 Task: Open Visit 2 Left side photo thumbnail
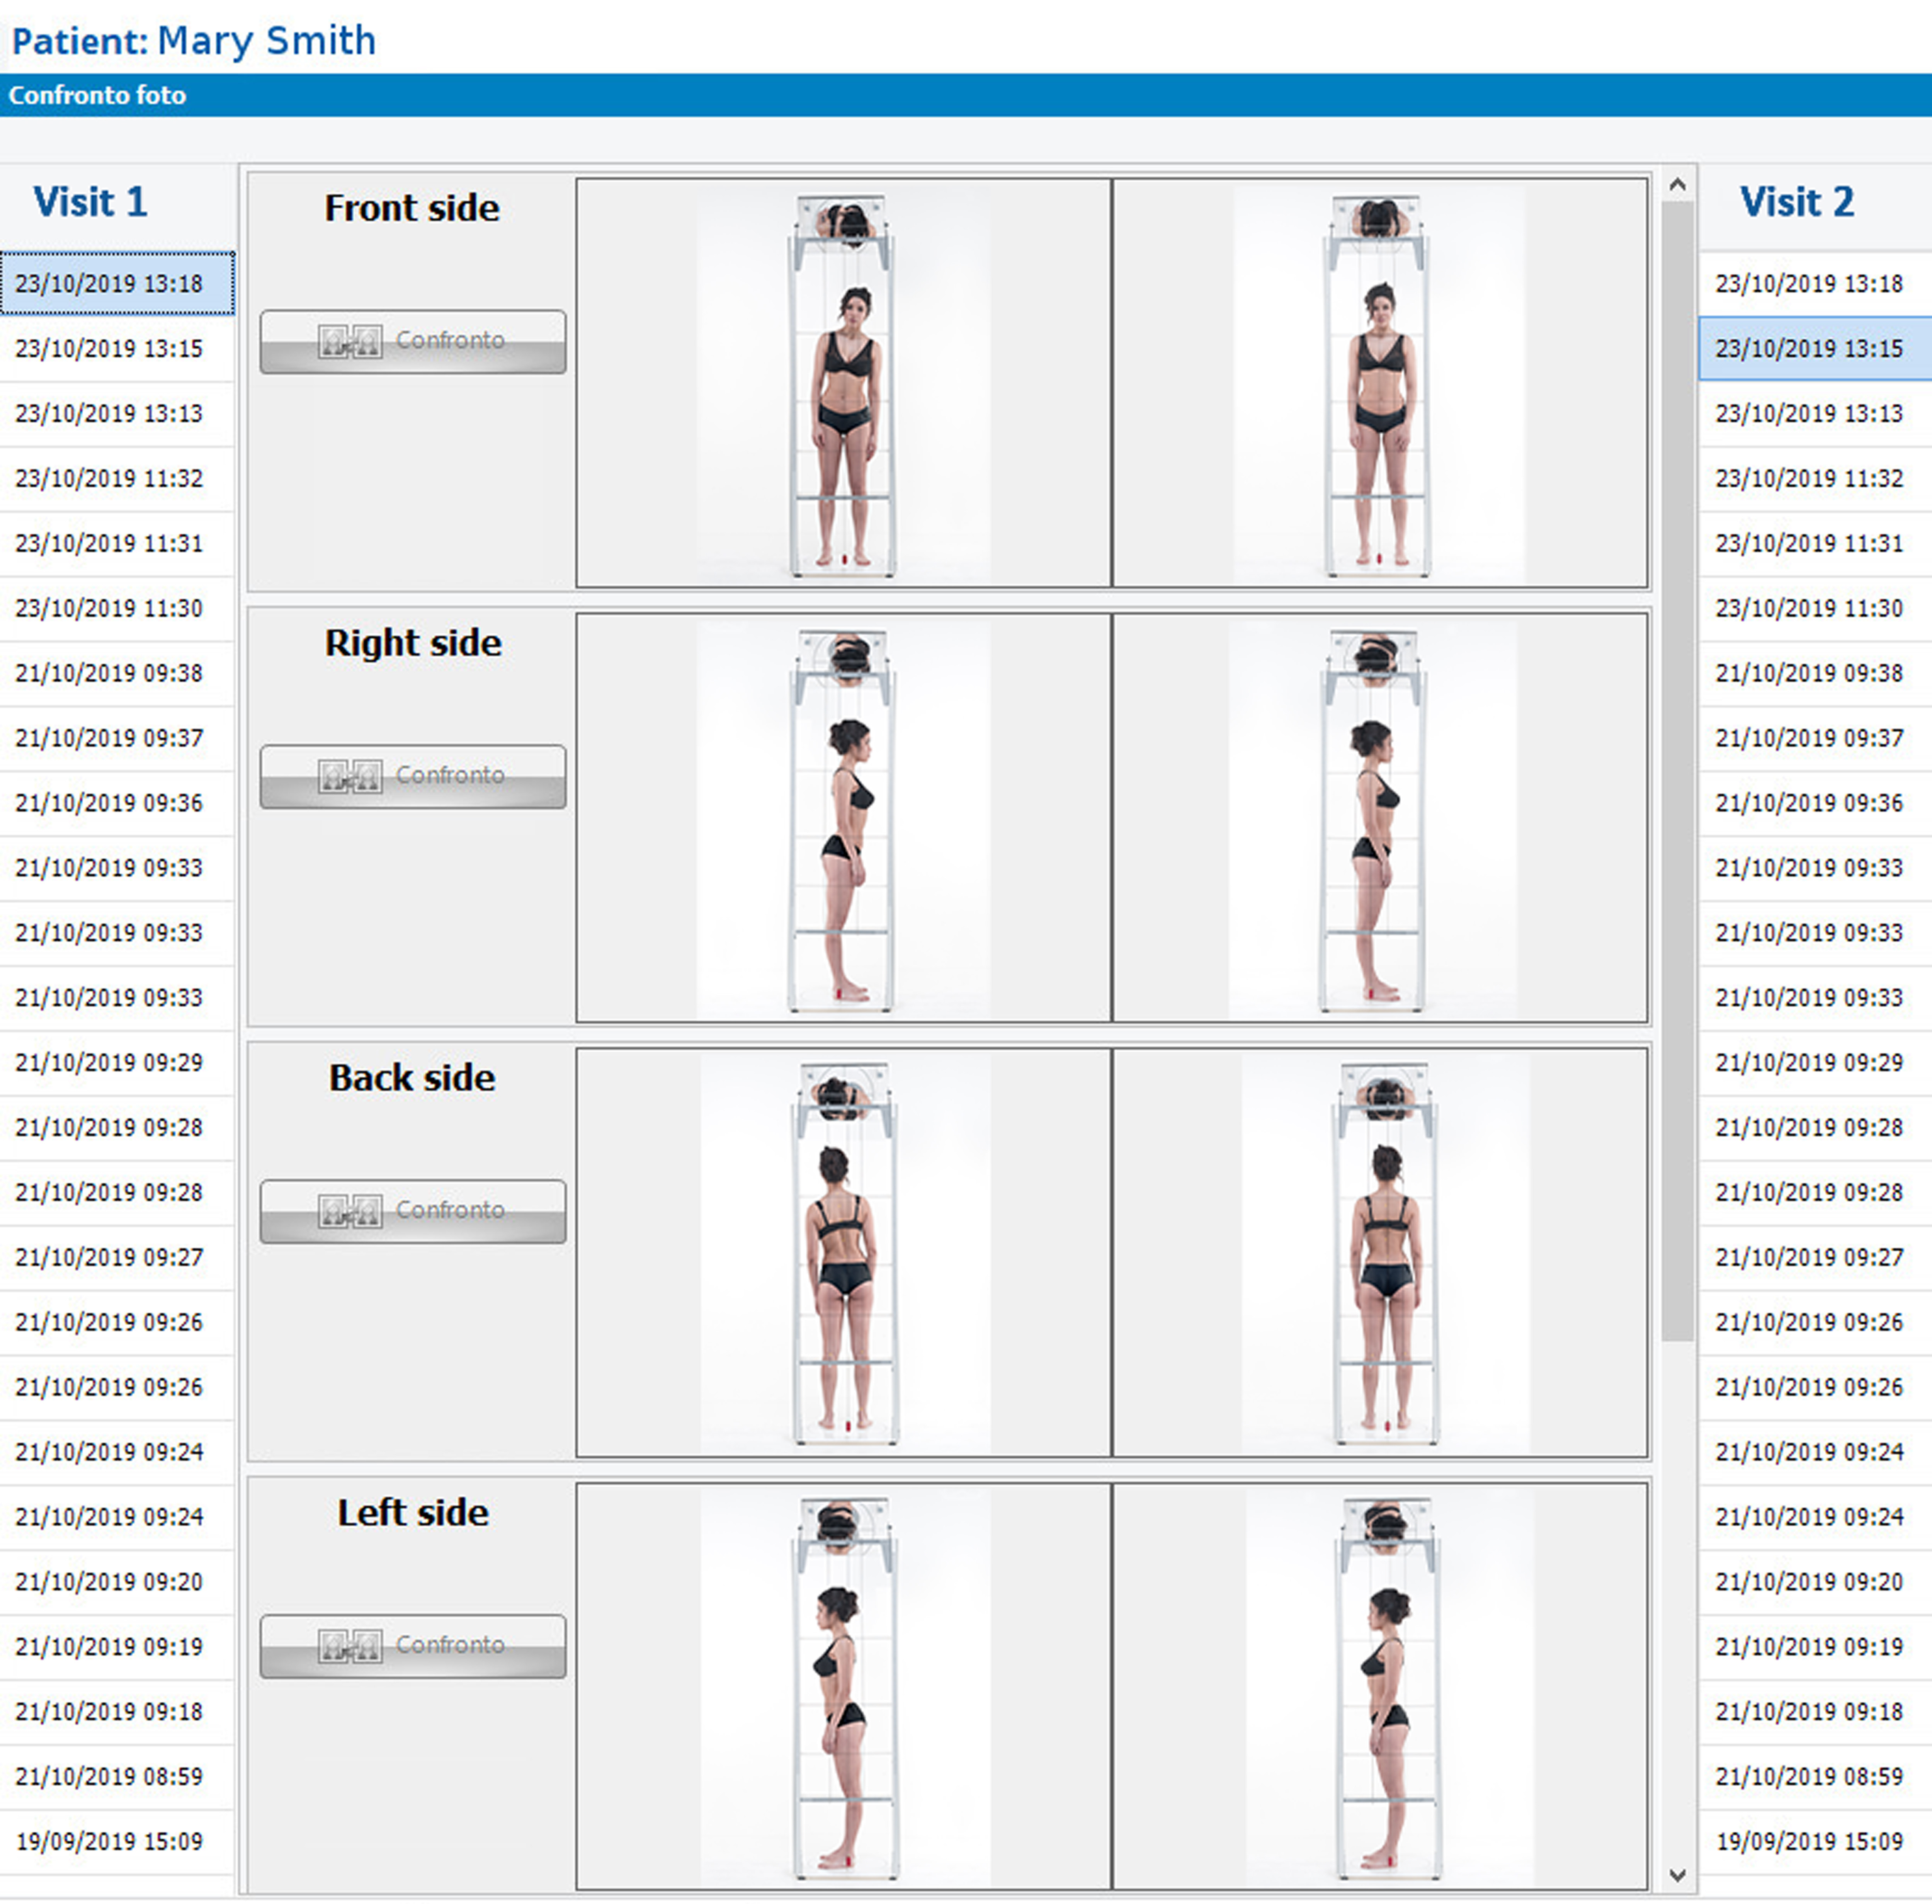(1379, 1686)
